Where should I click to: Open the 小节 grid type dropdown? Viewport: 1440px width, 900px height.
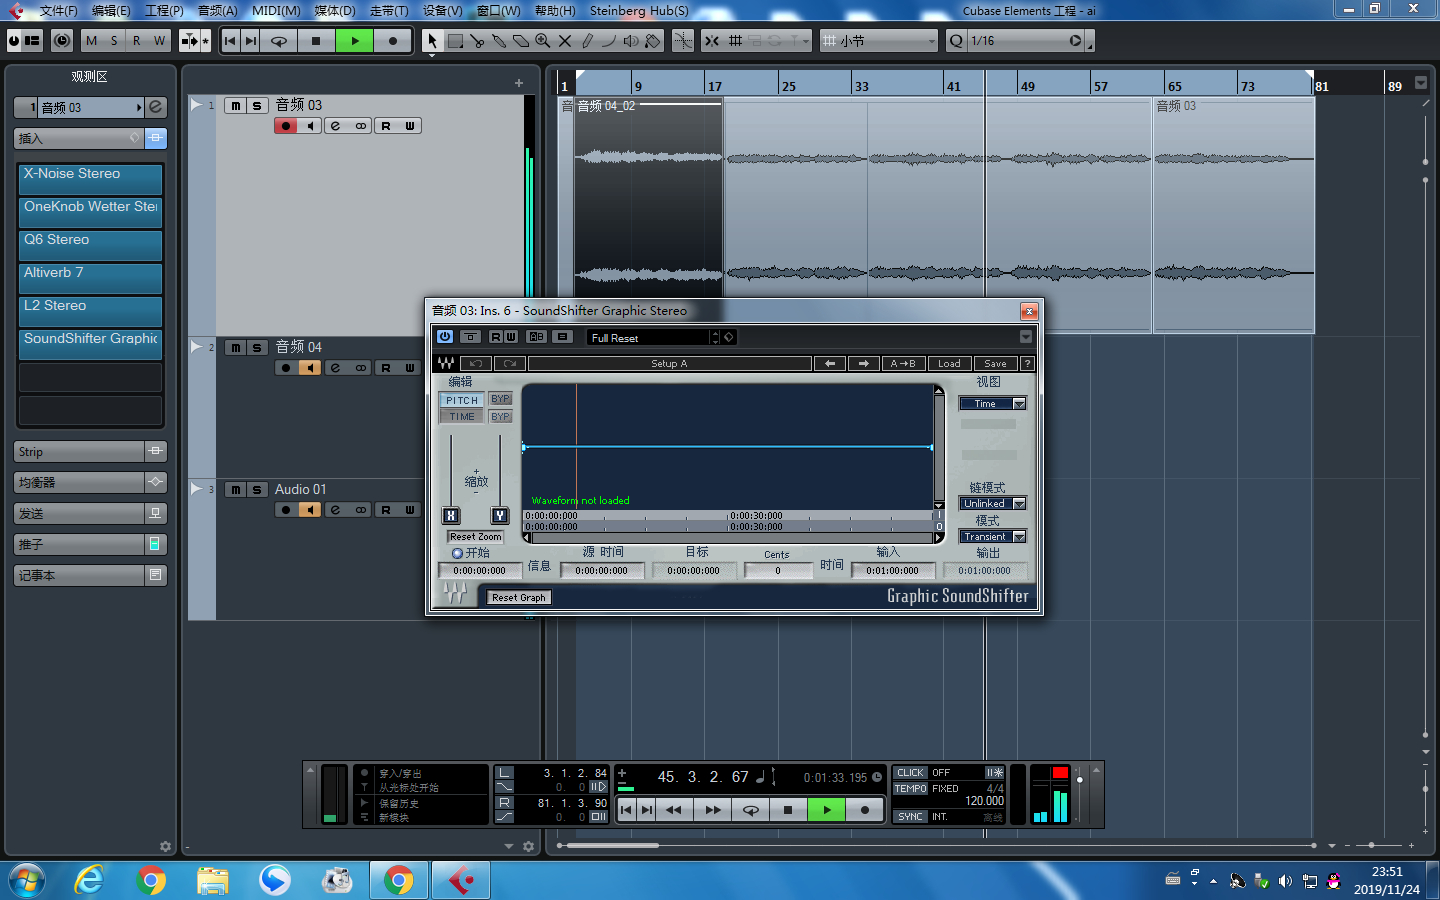click(x=879, y=41)
